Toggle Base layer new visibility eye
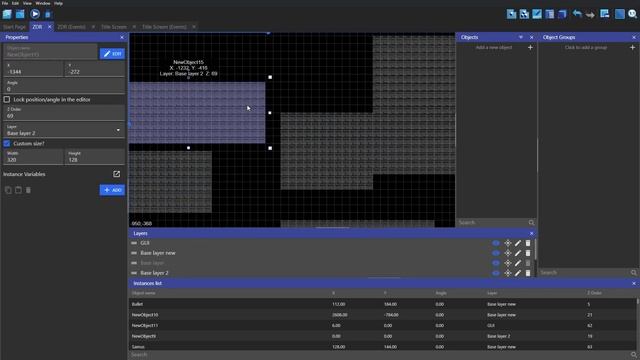Viewport: 640px width, 360px height. [496, 253]
